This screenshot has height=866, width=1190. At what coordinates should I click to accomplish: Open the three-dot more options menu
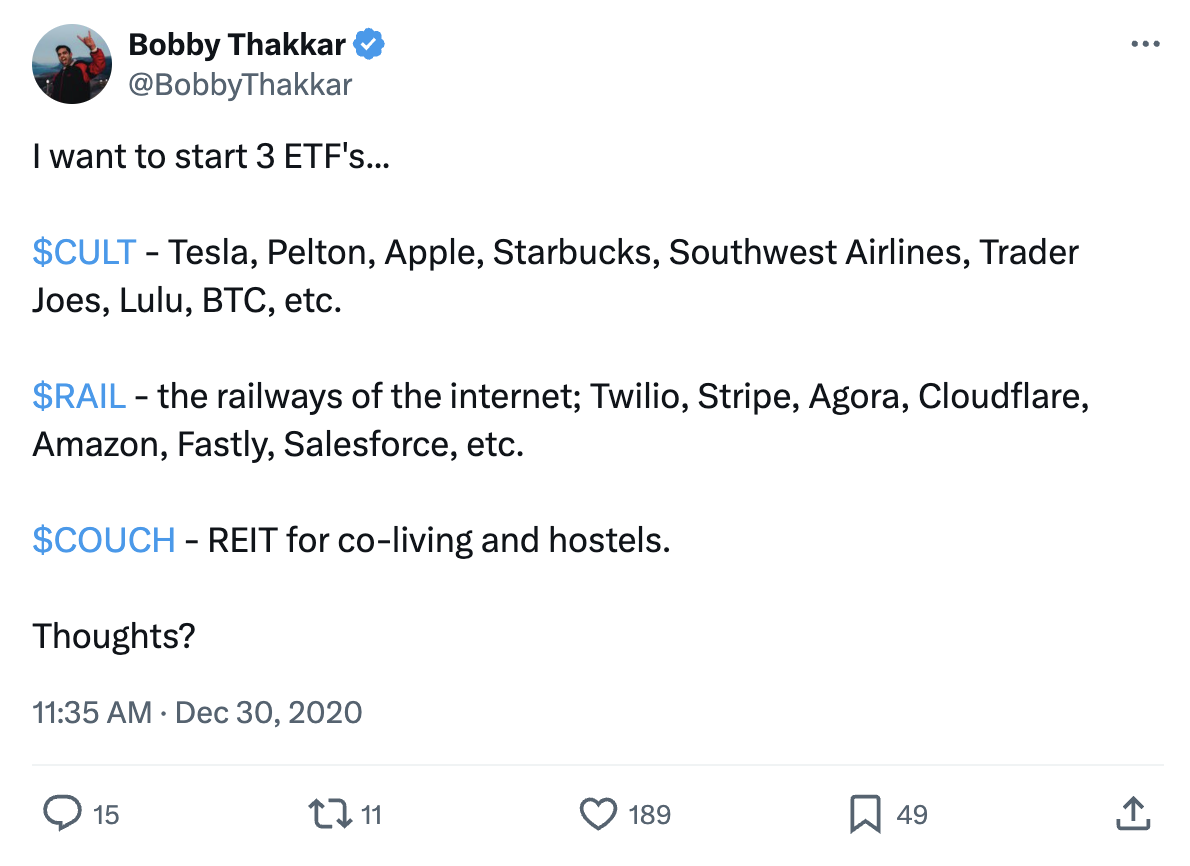pos(1145,44)
